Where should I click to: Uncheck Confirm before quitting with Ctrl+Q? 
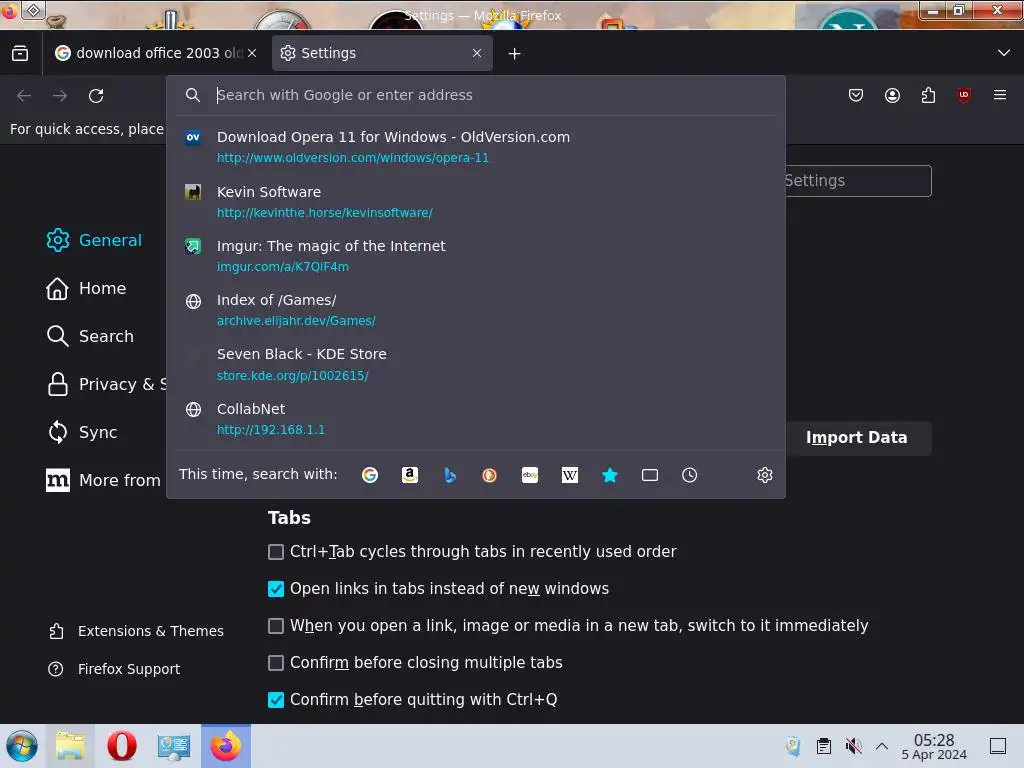click(276, 700)
